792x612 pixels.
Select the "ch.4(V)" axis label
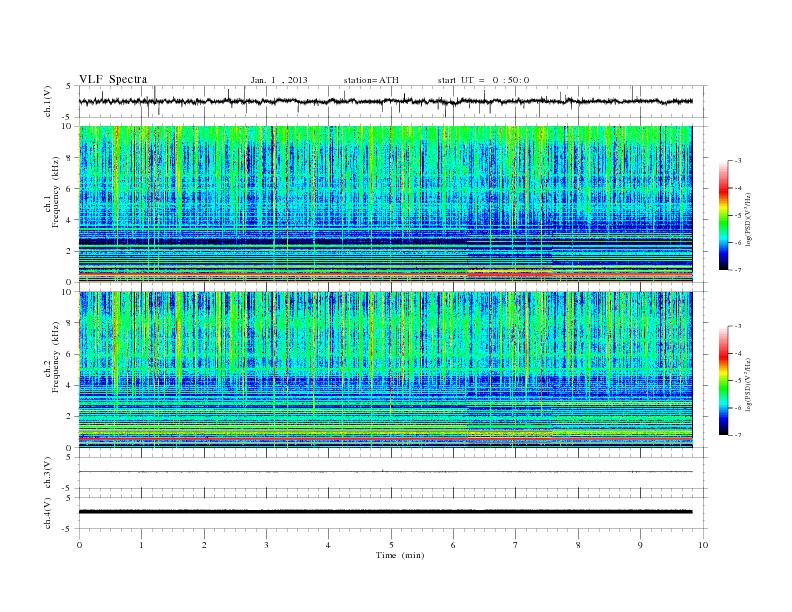(x=47, y=513)
